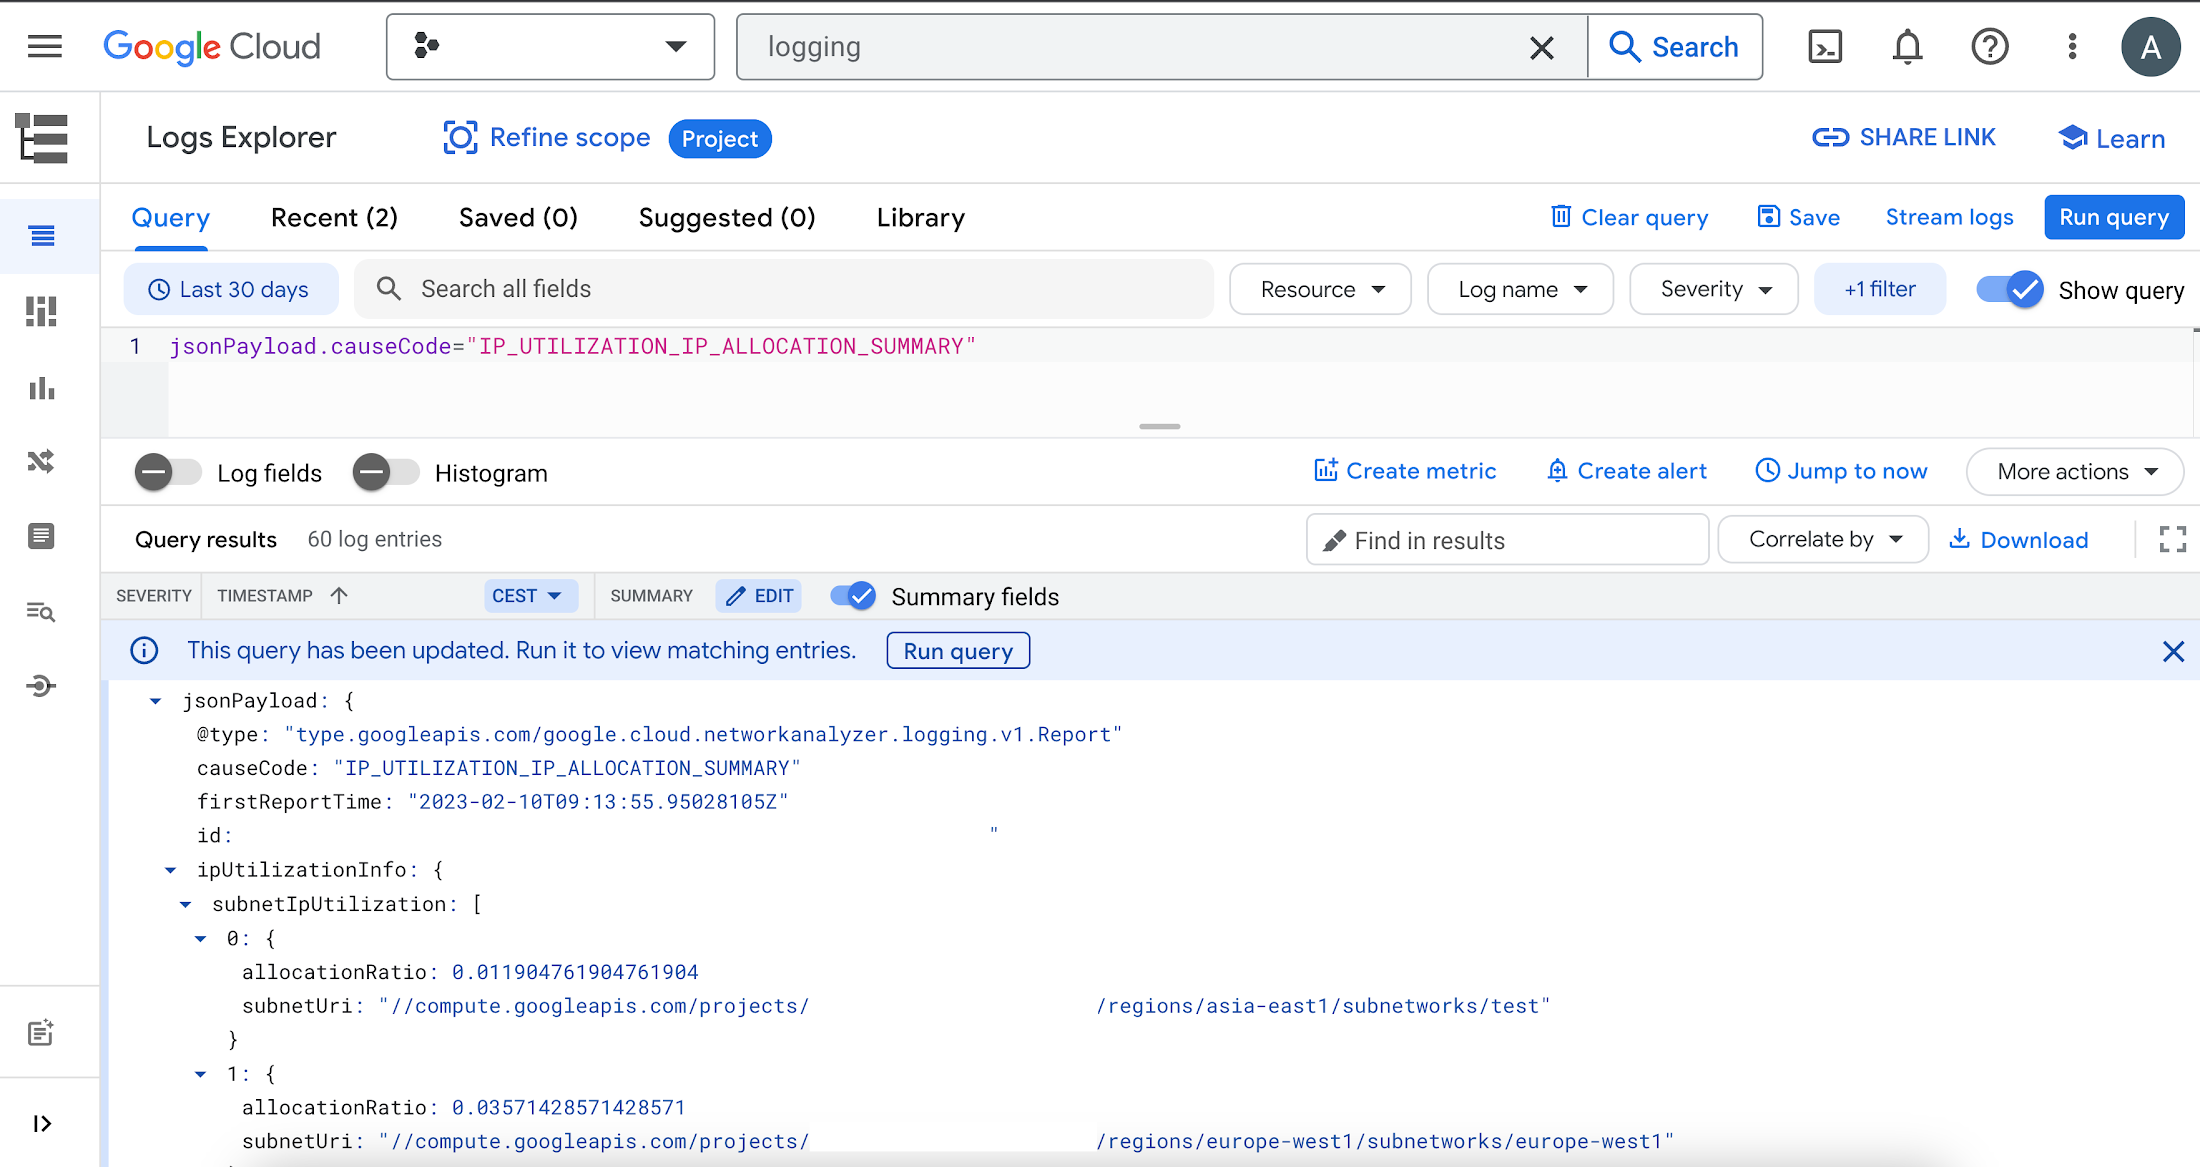Select Logs Explorer sidebar icon
The height and width of the screenshot is (1167, 2200).
[x=42, y=236]
